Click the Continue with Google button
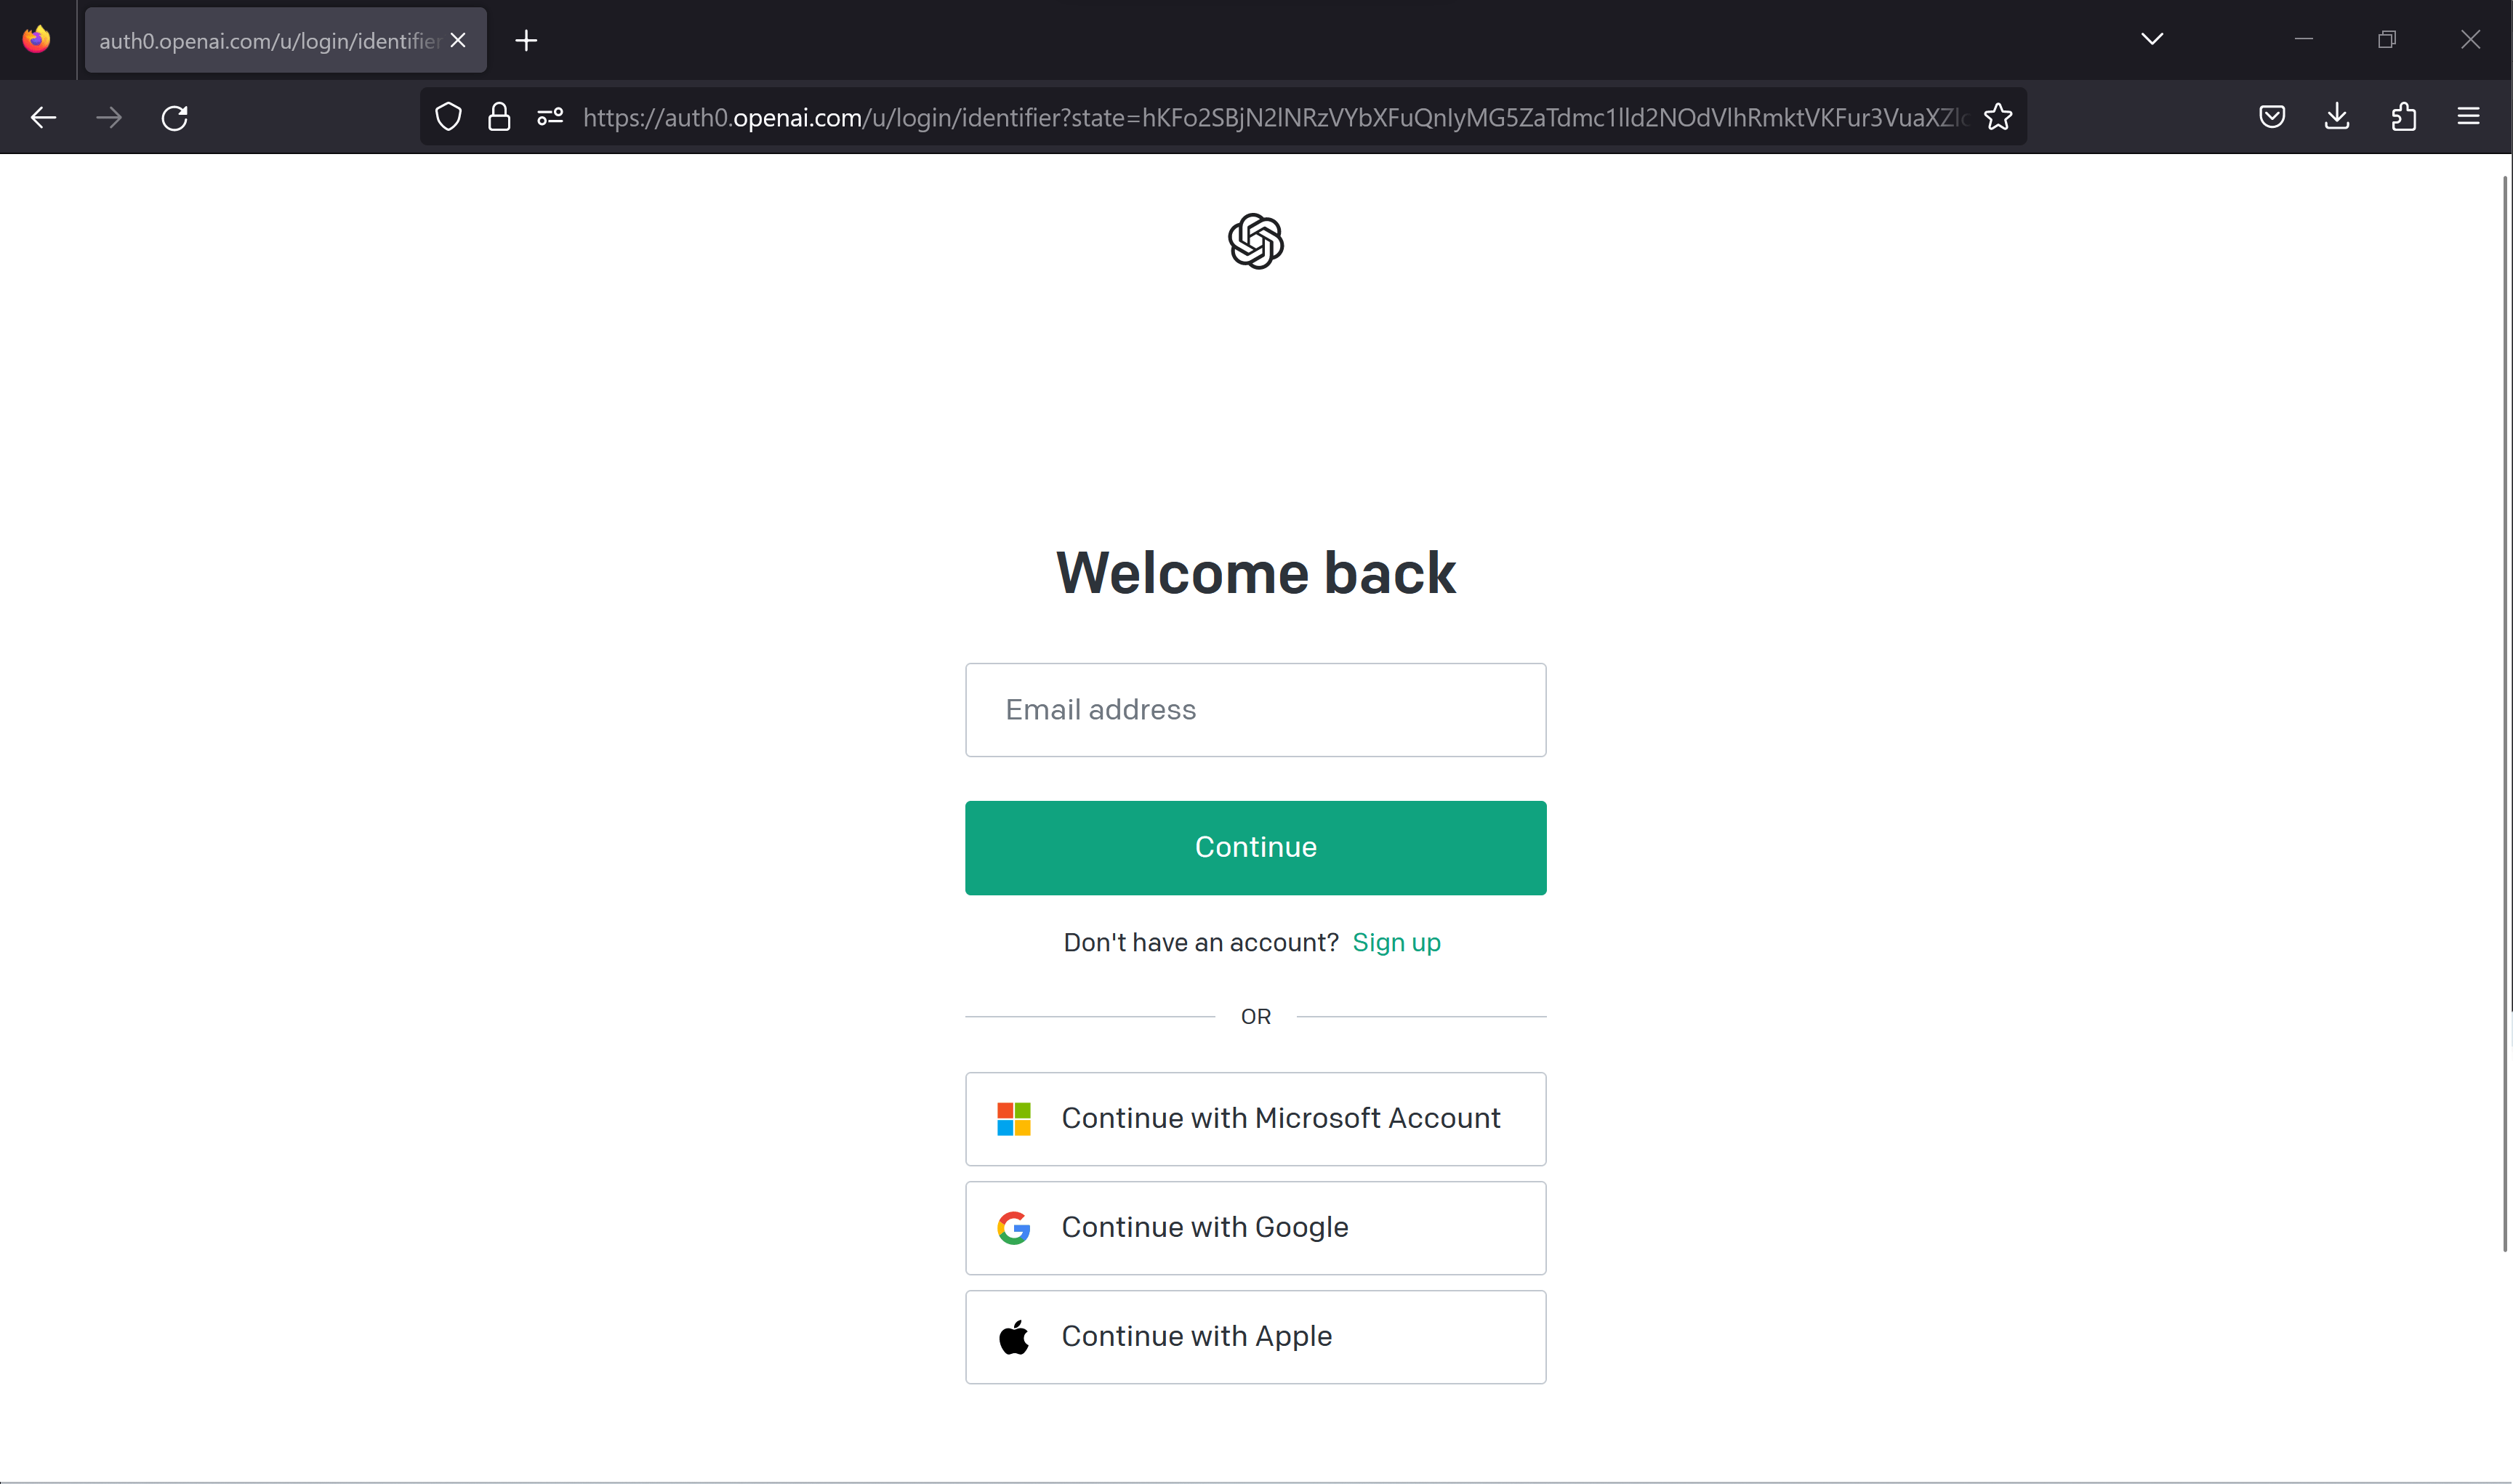The height and width of the screenshot is (1484, 2513). click(1255, 1226)
